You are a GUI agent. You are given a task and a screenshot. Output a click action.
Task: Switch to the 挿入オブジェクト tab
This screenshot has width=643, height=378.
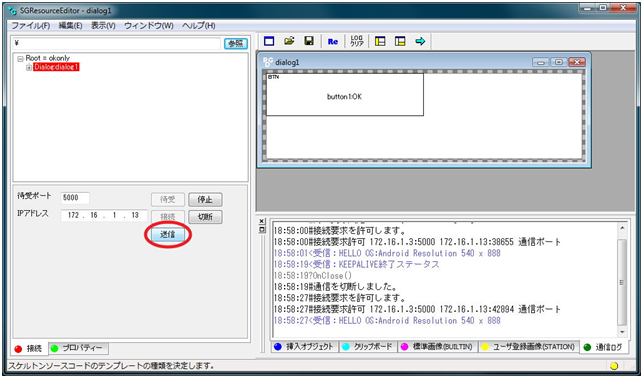pyautogui.click(x=305, y=347)
